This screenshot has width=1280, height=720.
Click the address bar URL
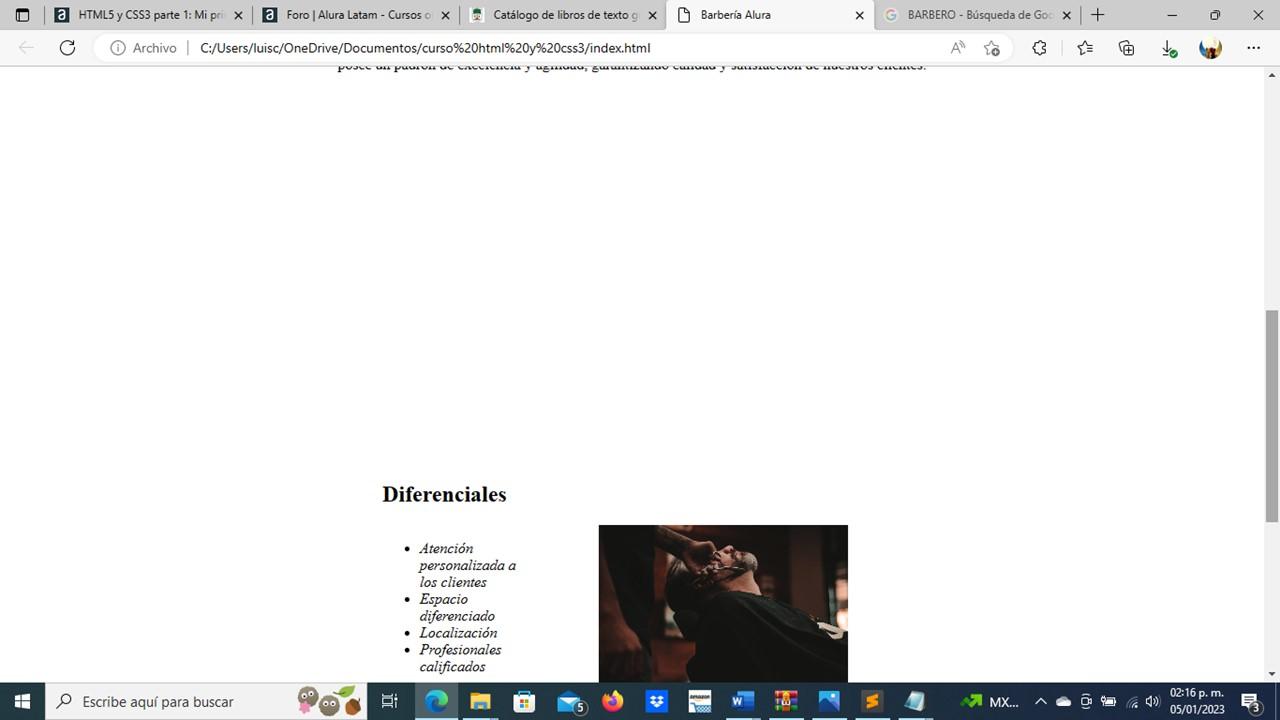coord(425,48)
